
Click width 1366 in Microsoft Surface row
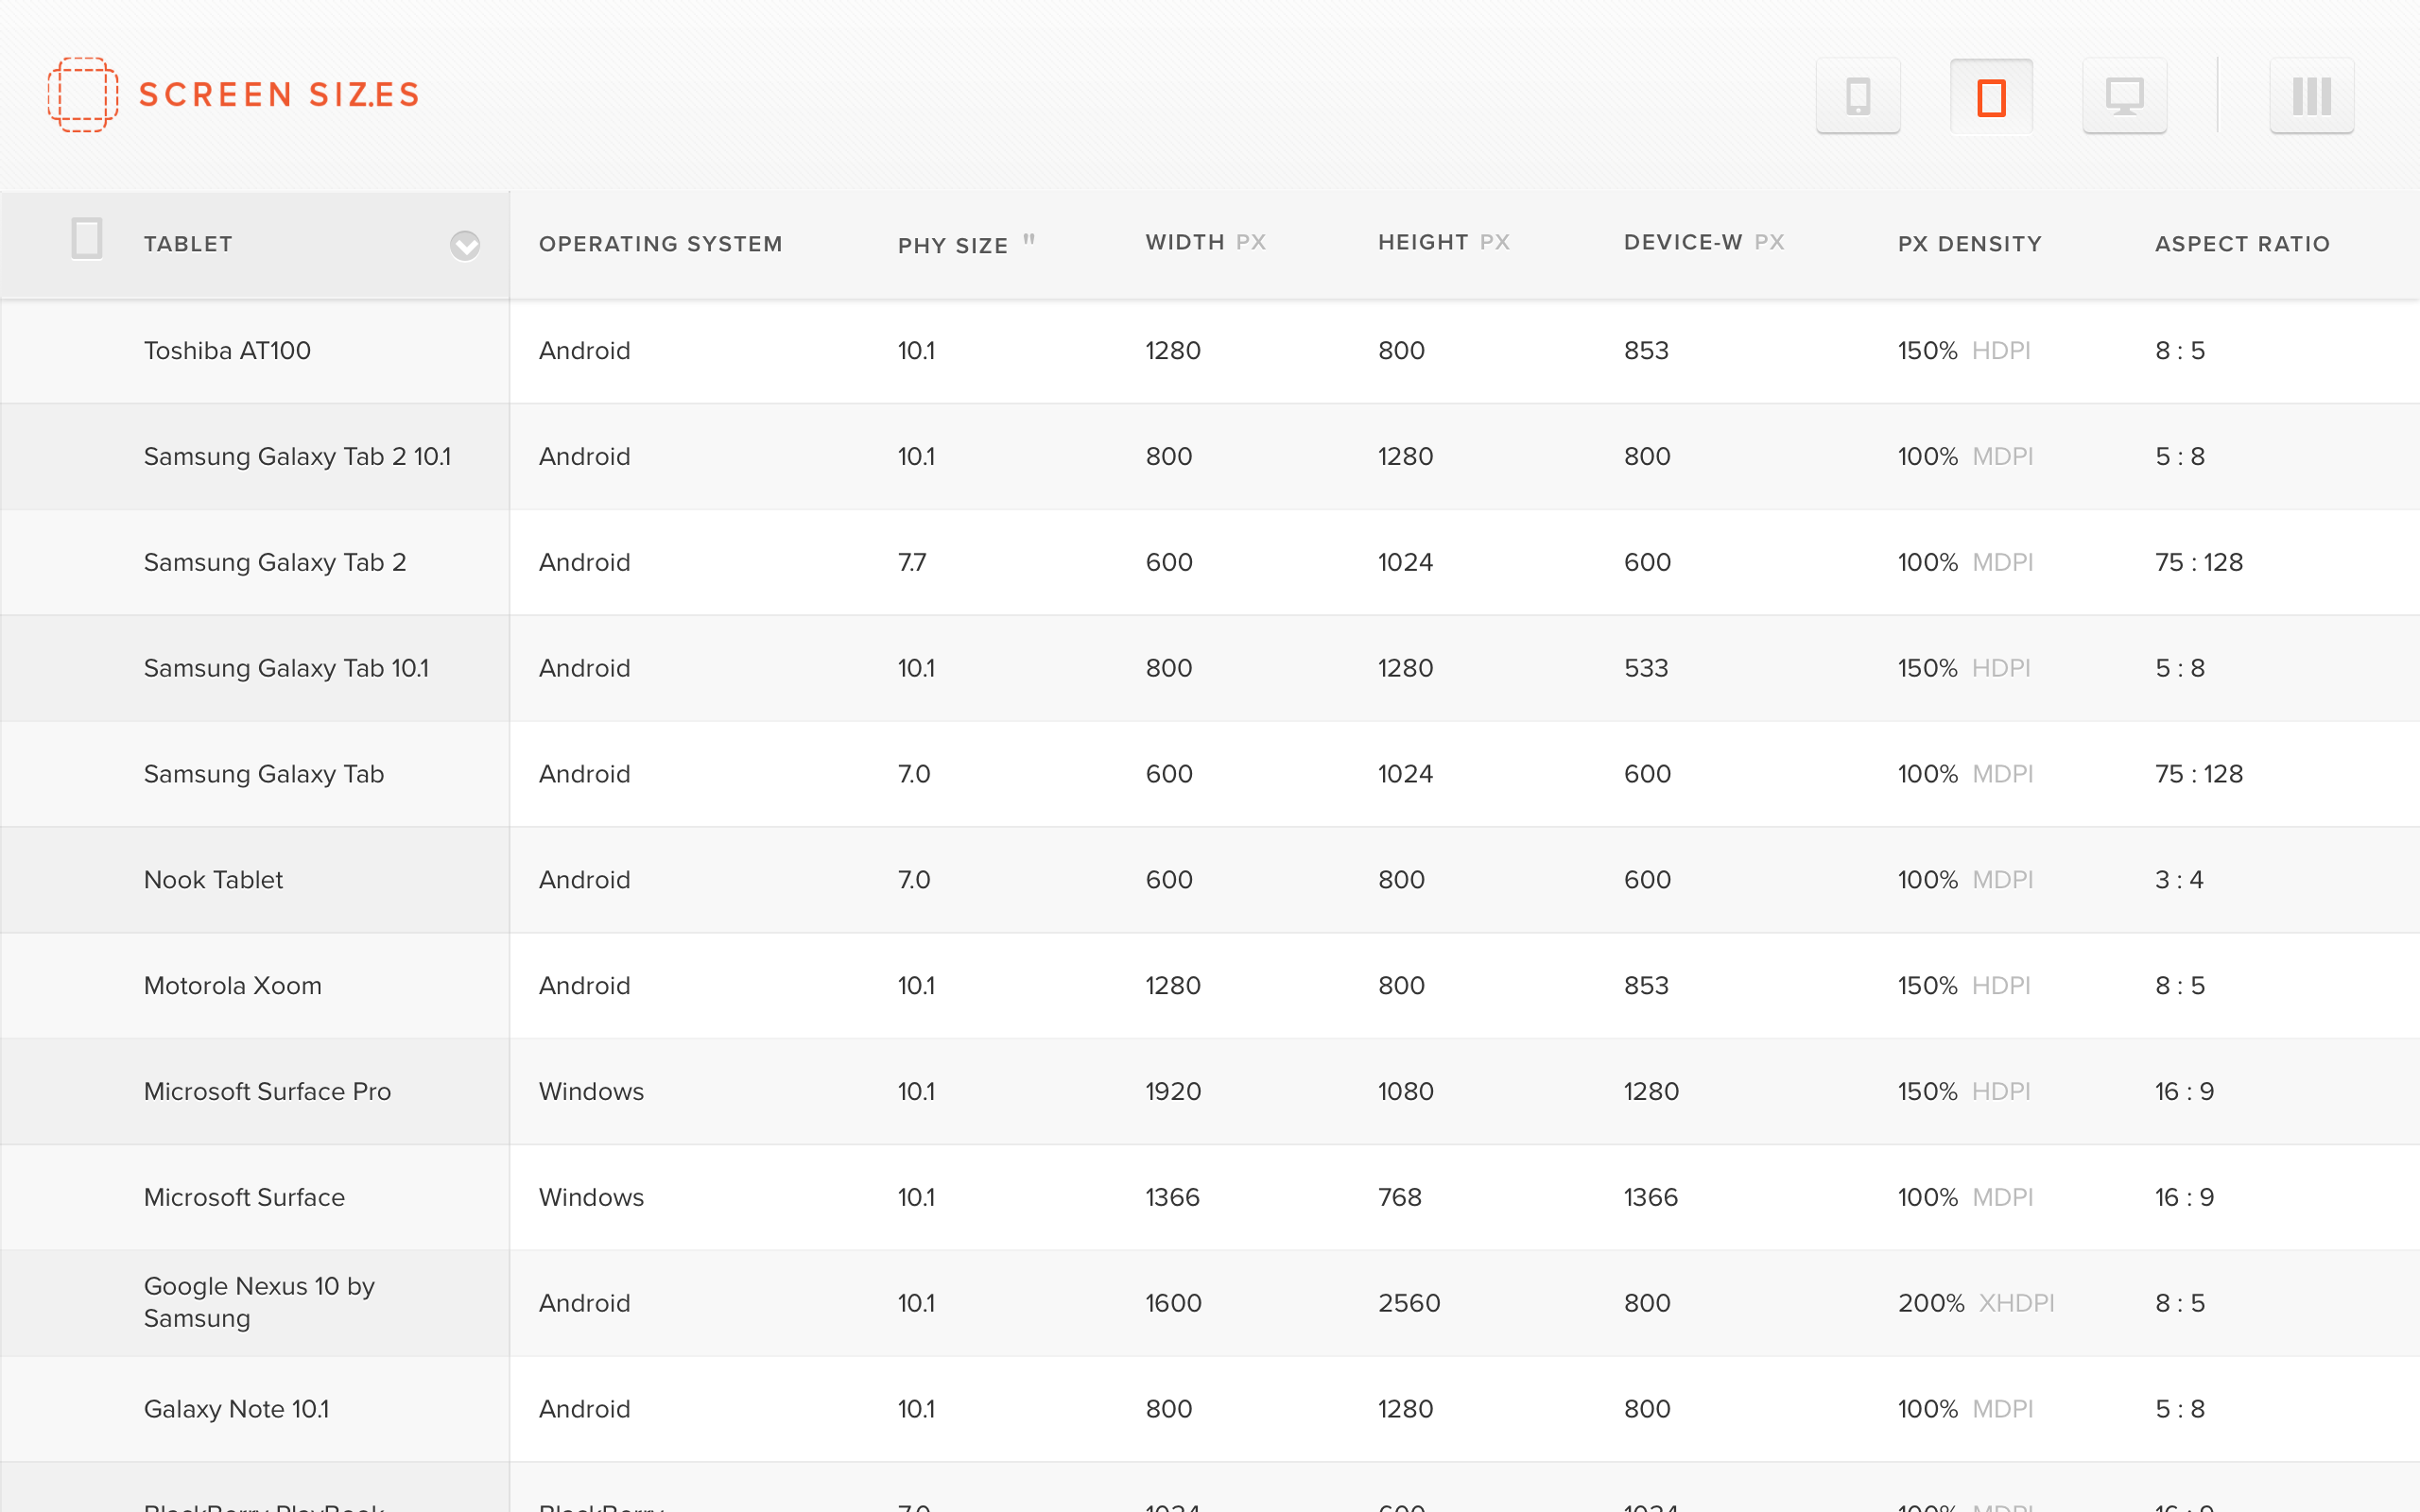[1172, 1198]
